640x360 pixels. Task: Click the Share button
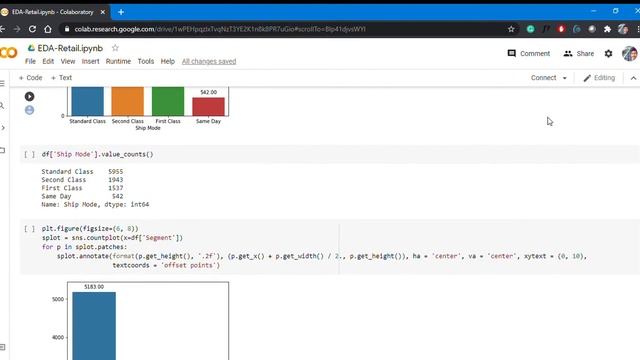(x=579, y=53)
